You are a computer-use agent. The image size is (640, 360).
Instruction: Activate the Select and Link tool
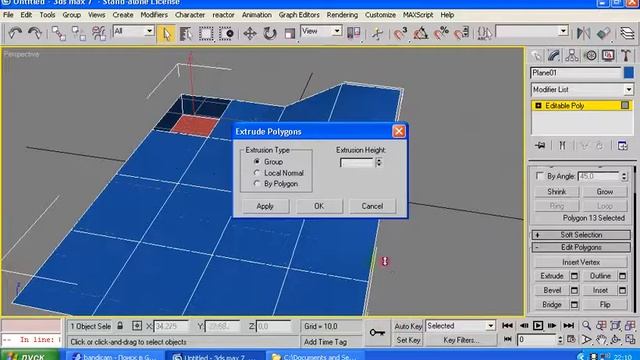coord(58,33)
